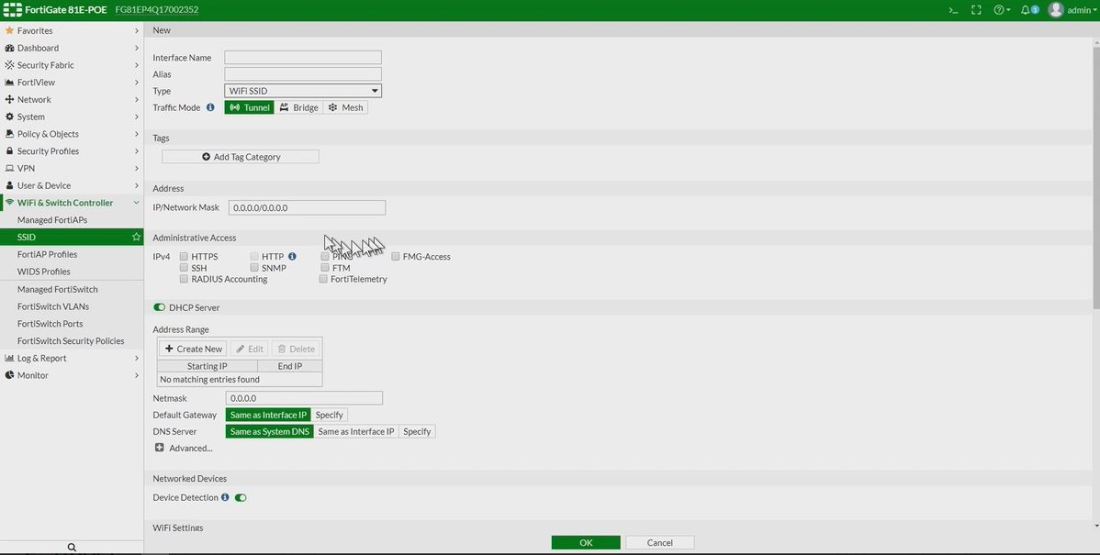Check the SSH access checkbox
Screen dimensions: 1100x555
tap(184, 268)
